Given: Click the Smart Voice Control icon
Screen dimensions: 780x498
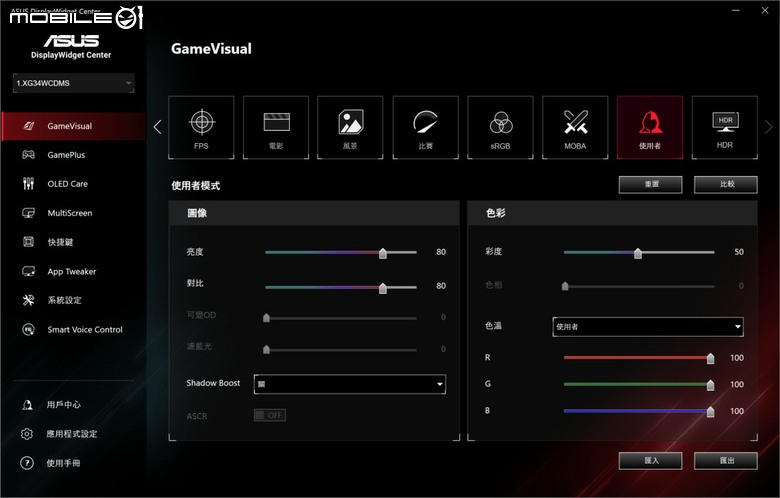Looking at the screenshot, I should coord(28,329).
